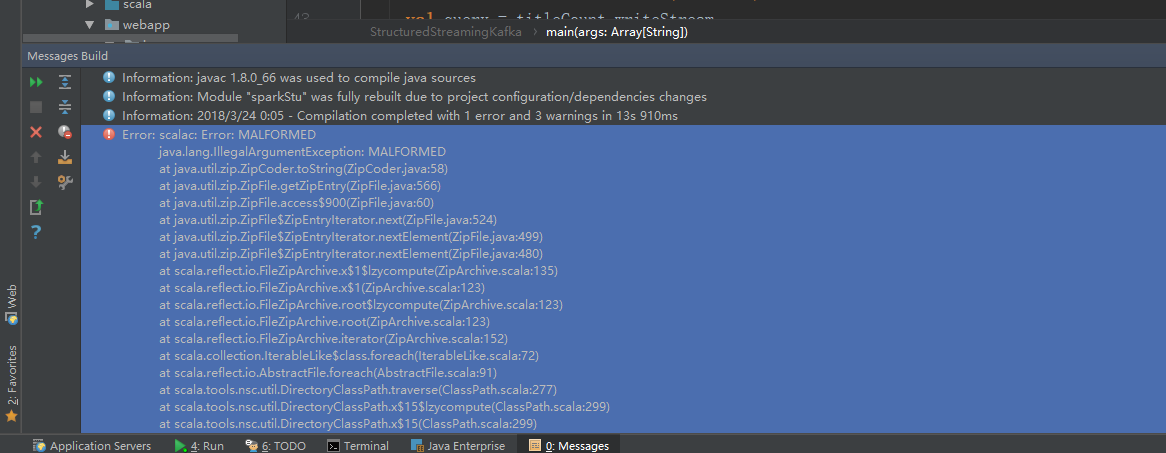The width and height of the screenshot is (1166, 453).
Task: Click ZipEntryIterator.next(ZipFile.java:524) trace line
Action: 328,220
